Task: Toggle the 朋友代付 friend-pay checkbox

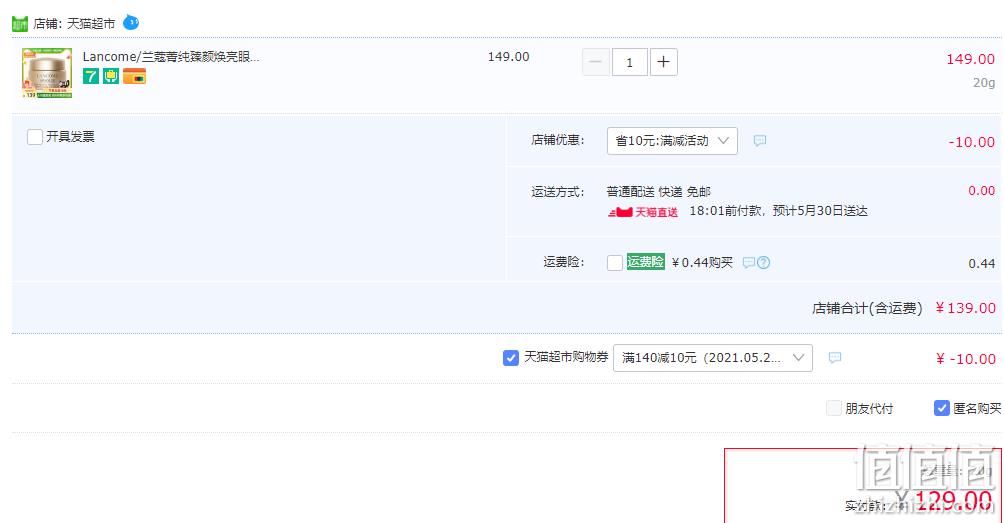Action: click(x=833, y=408)
